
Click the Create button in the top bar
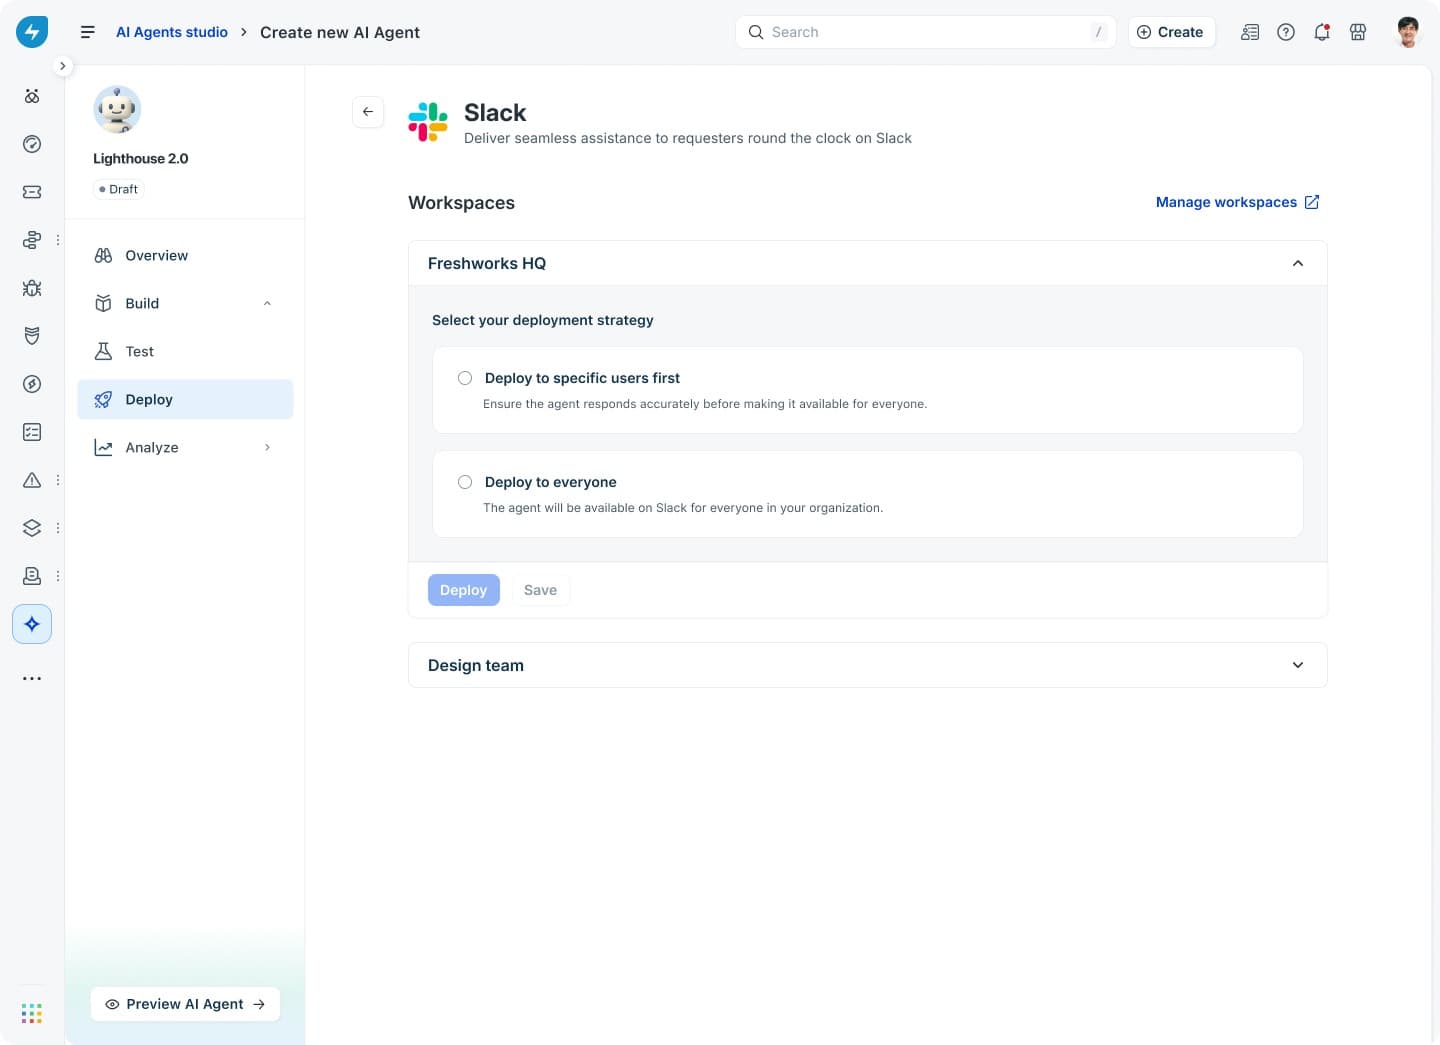[1171, 32]
